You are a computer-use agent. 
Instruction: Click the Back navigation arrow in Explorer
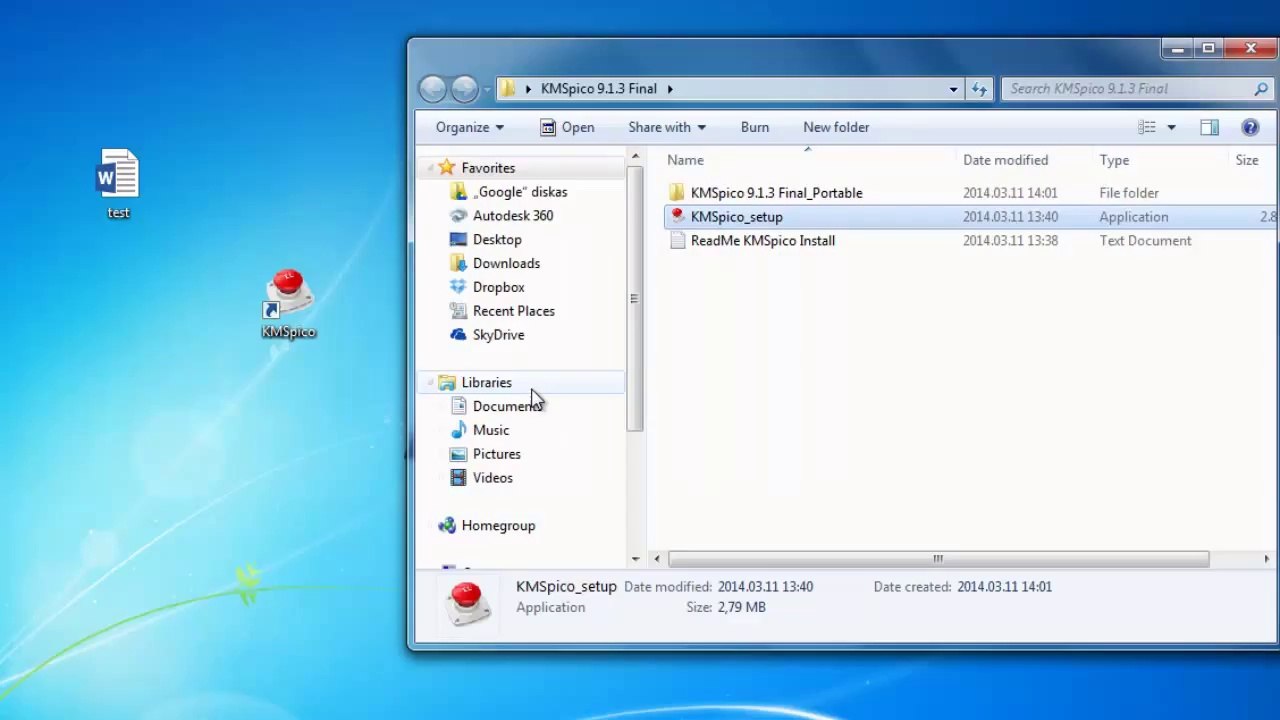pos(432,89)
